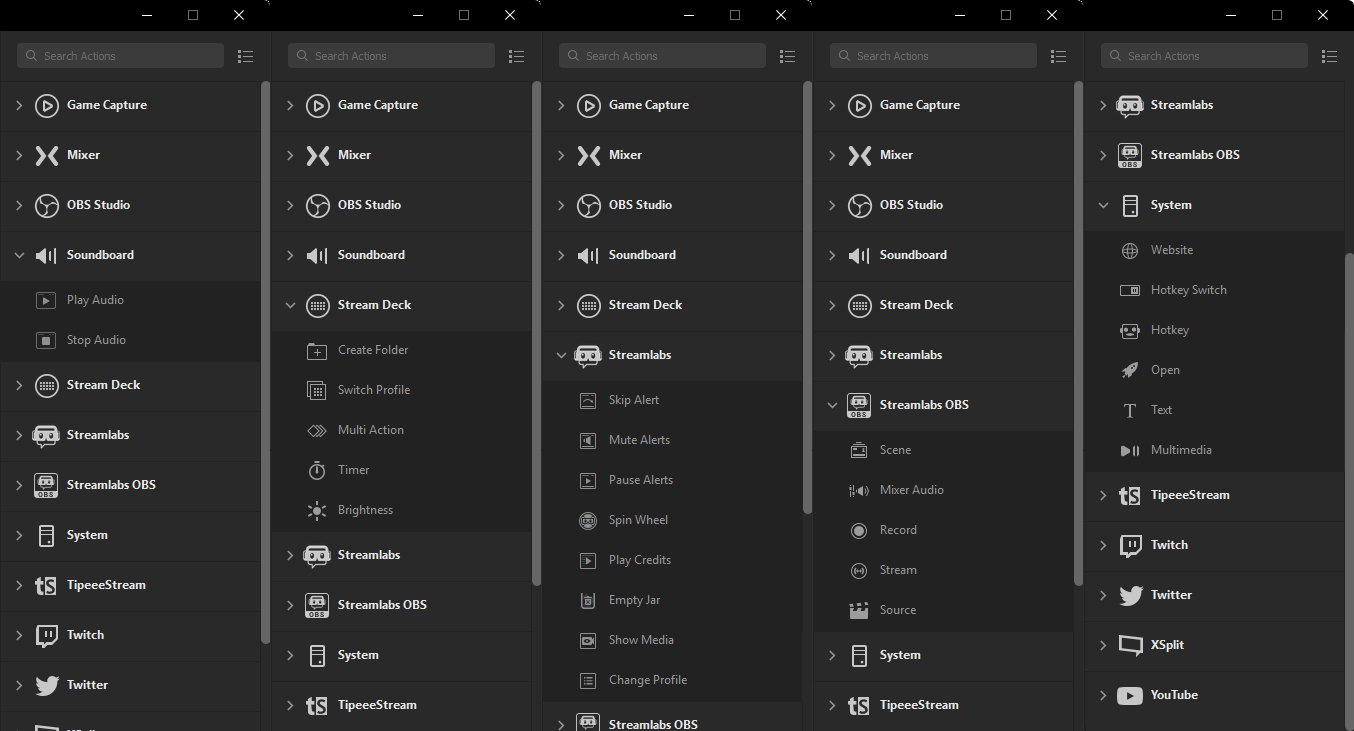The width and height of the screenshot is (1354, 731).
Task: Expand Mixer in the panel showing Create Folder
Action: (x=290, y=155)
